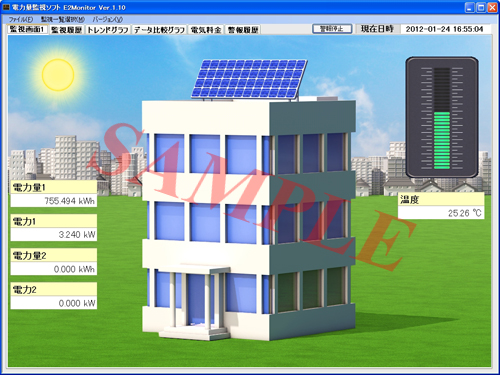
Task: Click the 現在日時 label
Action: 377,29
